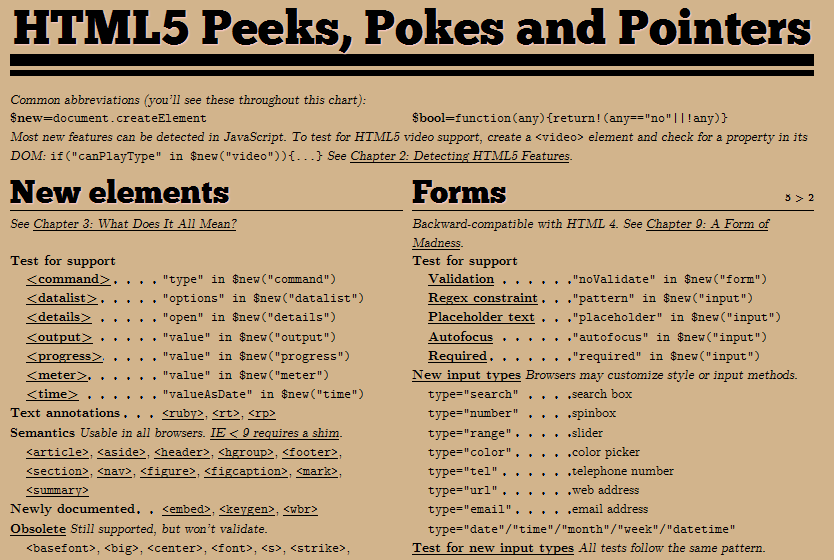Open the <article> element link
Screen dimensions: 834x560
(57, 453)
